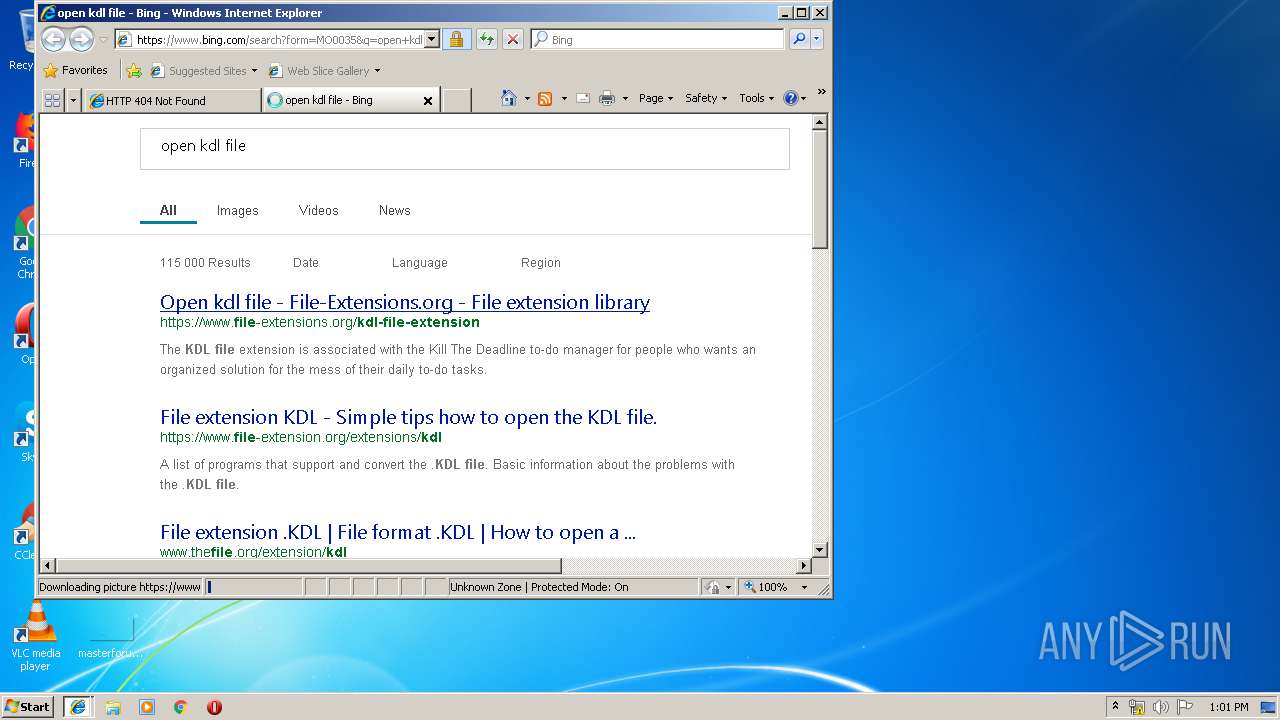Open the 100% zoom level control

tap(776, 587)
